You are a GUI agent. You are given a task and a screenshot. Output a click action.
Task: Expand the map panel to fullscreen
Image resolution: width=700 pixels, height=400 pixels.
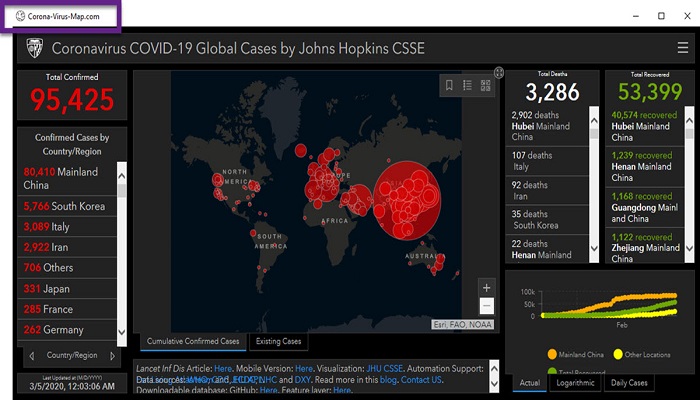tap(499, 73)
